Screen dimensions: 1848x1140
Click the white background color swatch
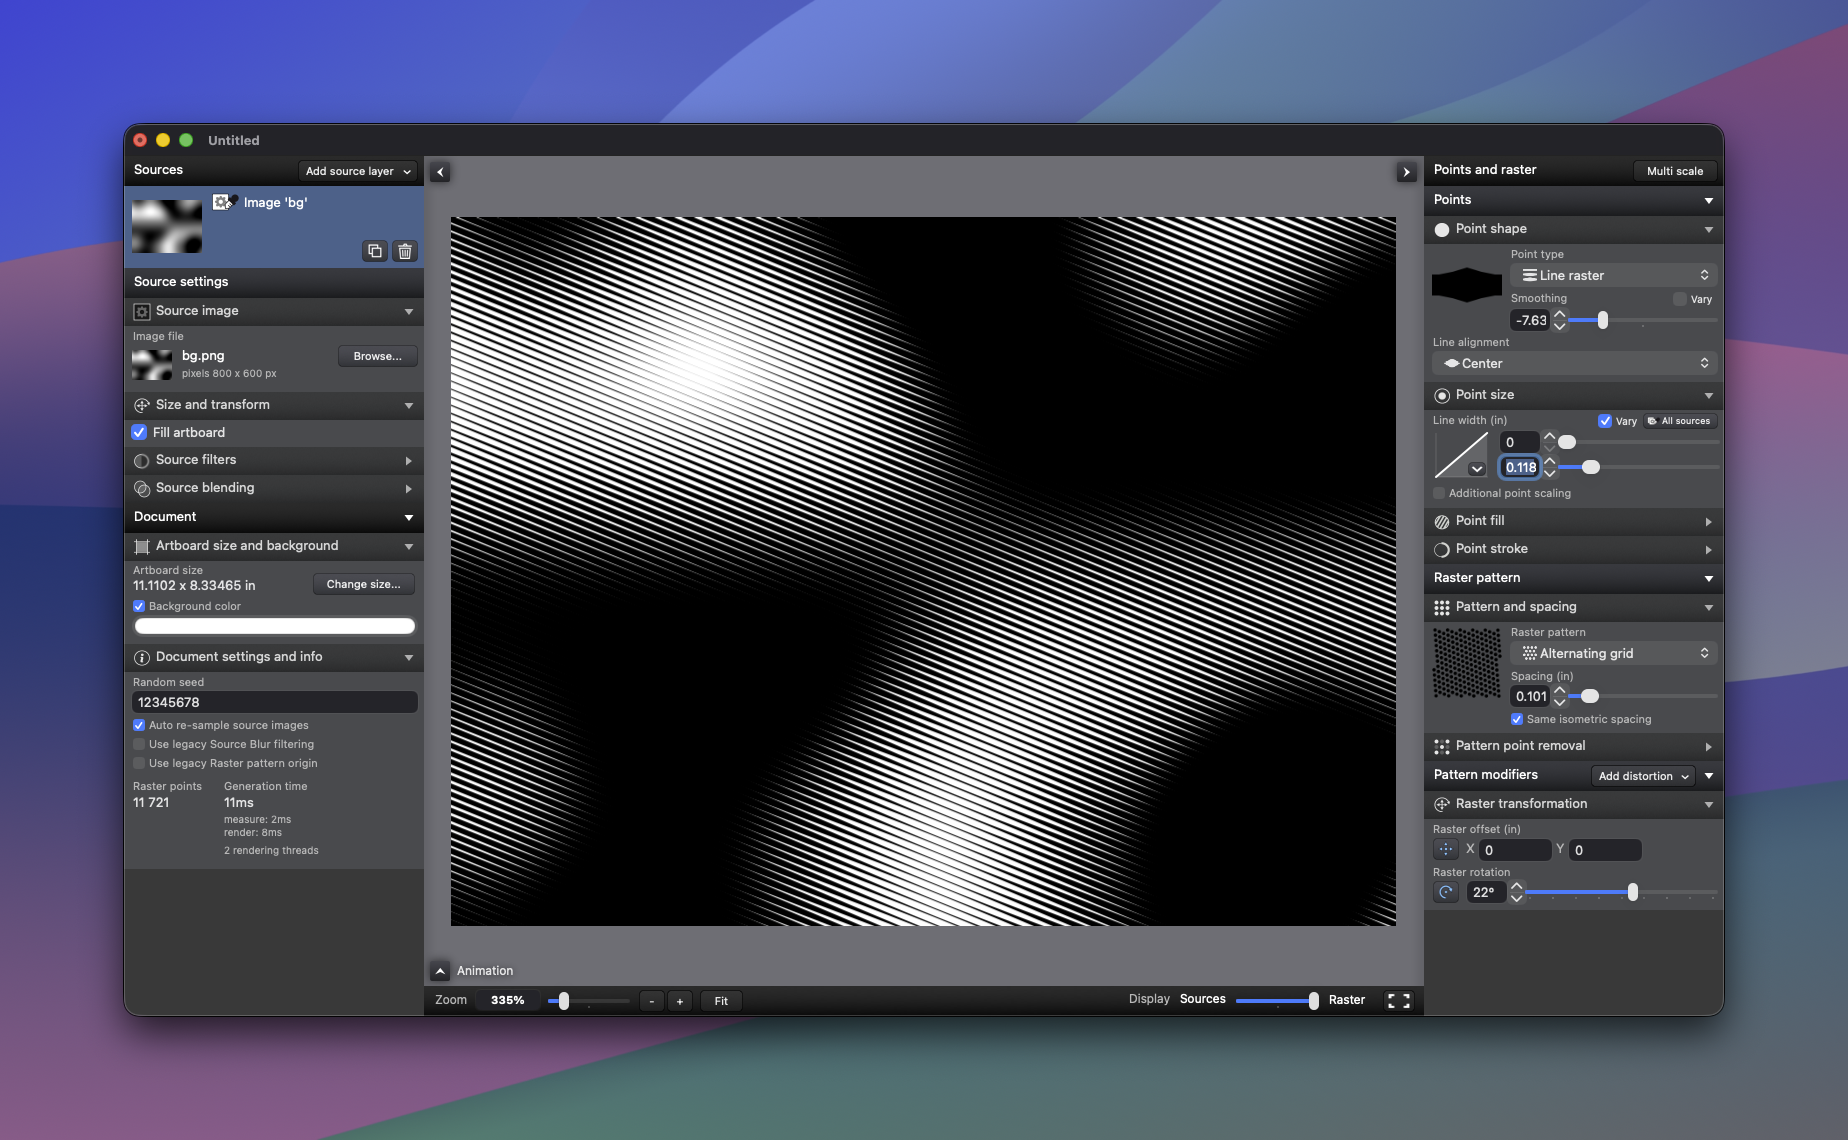274,626
